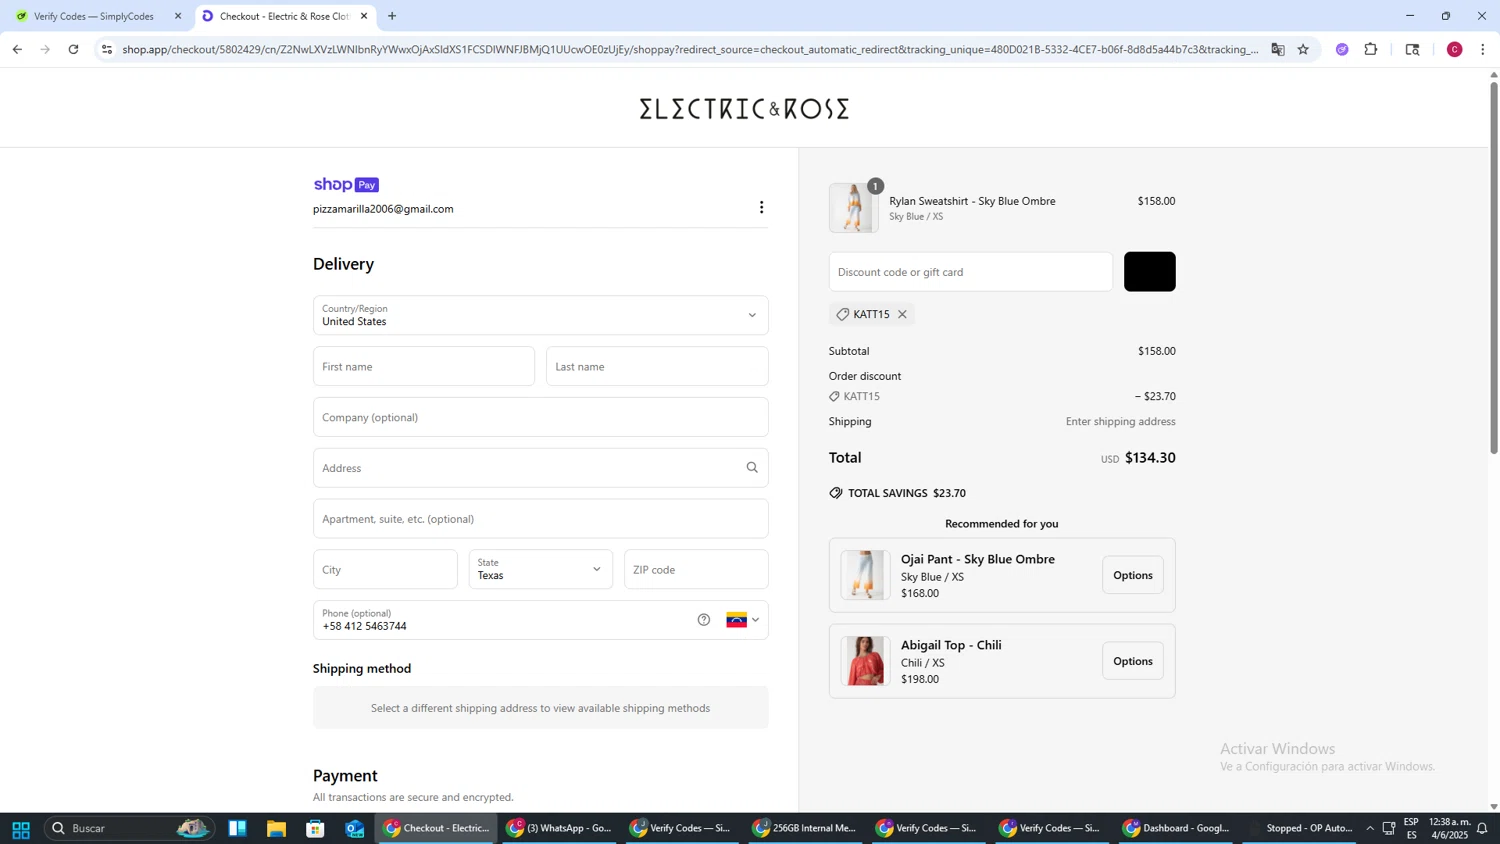The image size is (1500, 844).
Task: Switch to Dashboard - Google taskbar window
Action: (1175, 829)
